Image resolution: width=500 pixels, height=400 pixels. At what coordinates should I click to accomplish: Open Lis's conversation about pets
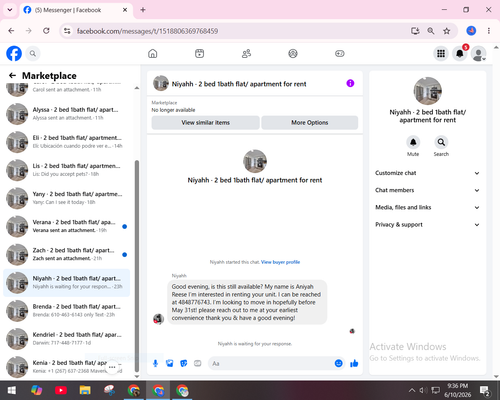click(x=67, y=170)
